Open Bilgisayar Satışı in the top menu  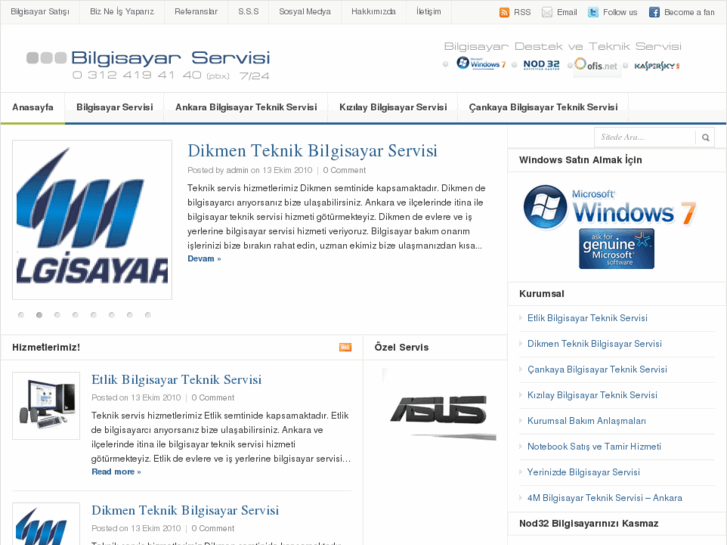[40, 12]
